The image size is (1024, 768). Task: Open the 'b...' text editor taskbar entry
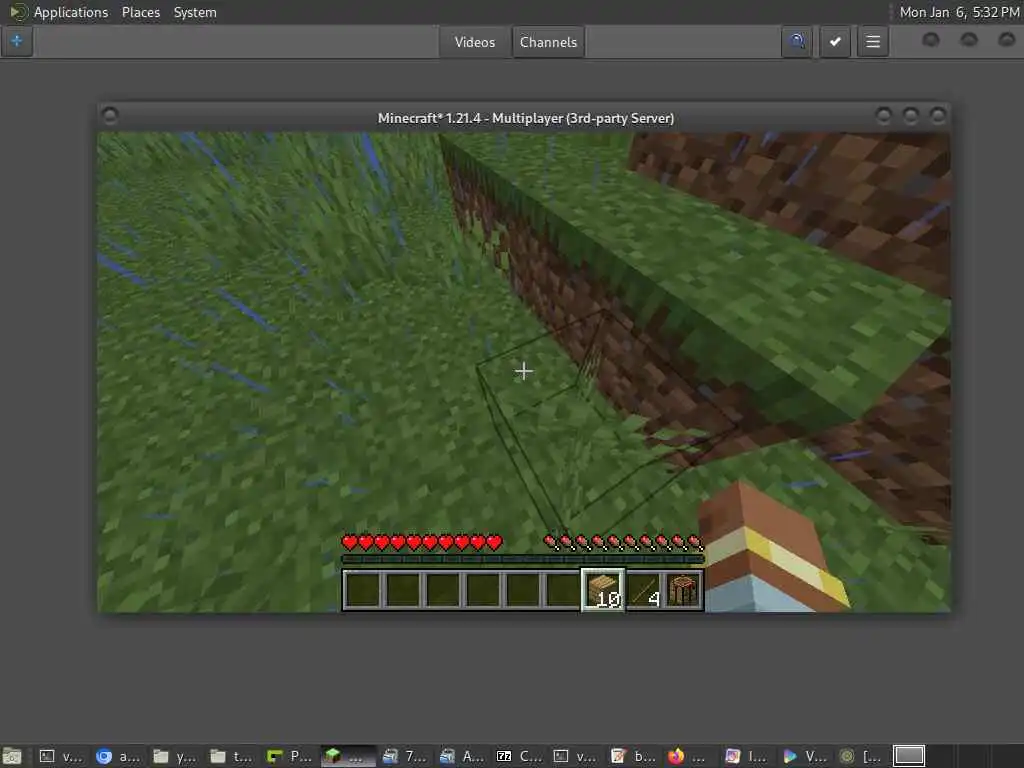point(633,756)
